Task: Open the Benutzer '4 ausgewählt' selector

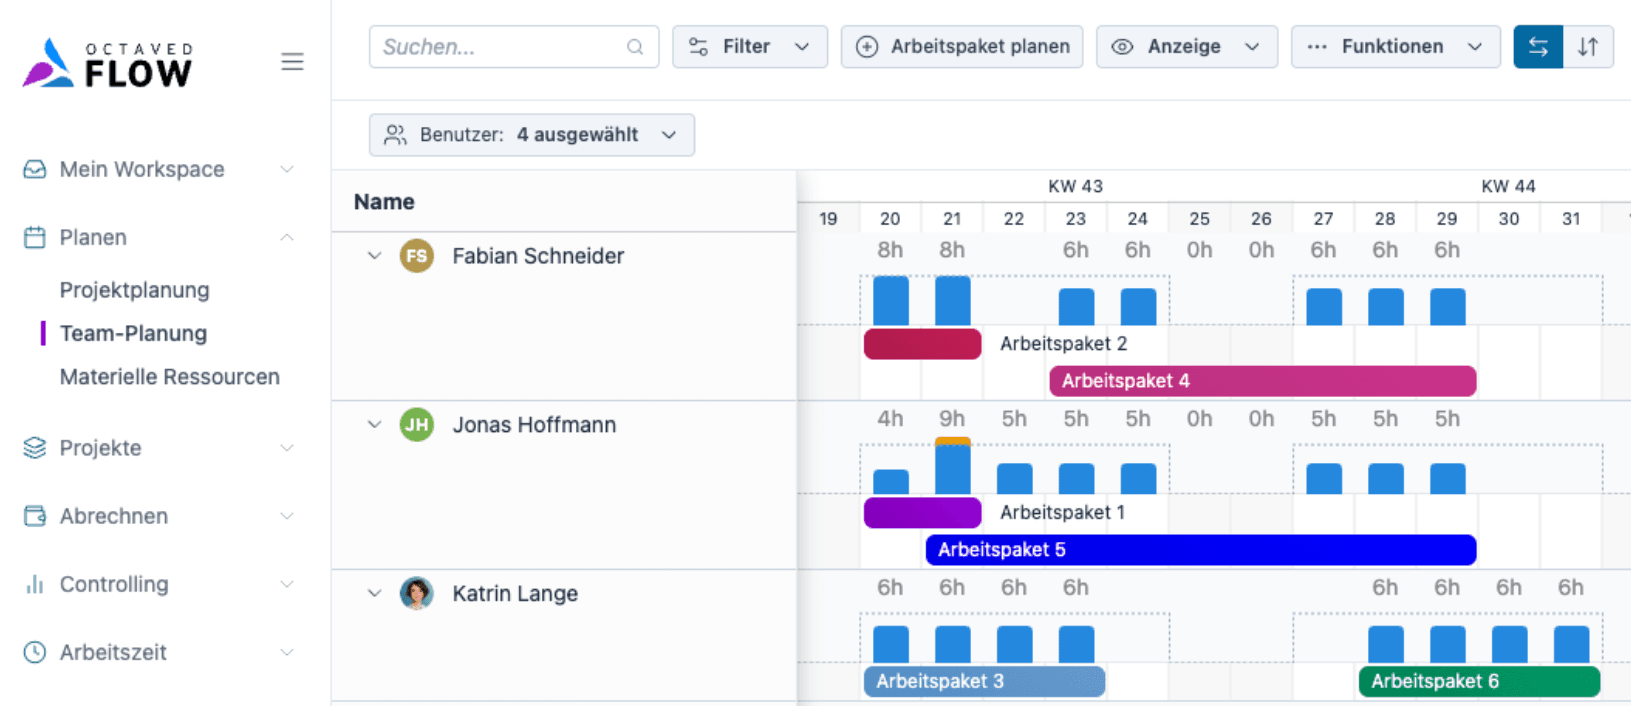Action: coord(532,135)
